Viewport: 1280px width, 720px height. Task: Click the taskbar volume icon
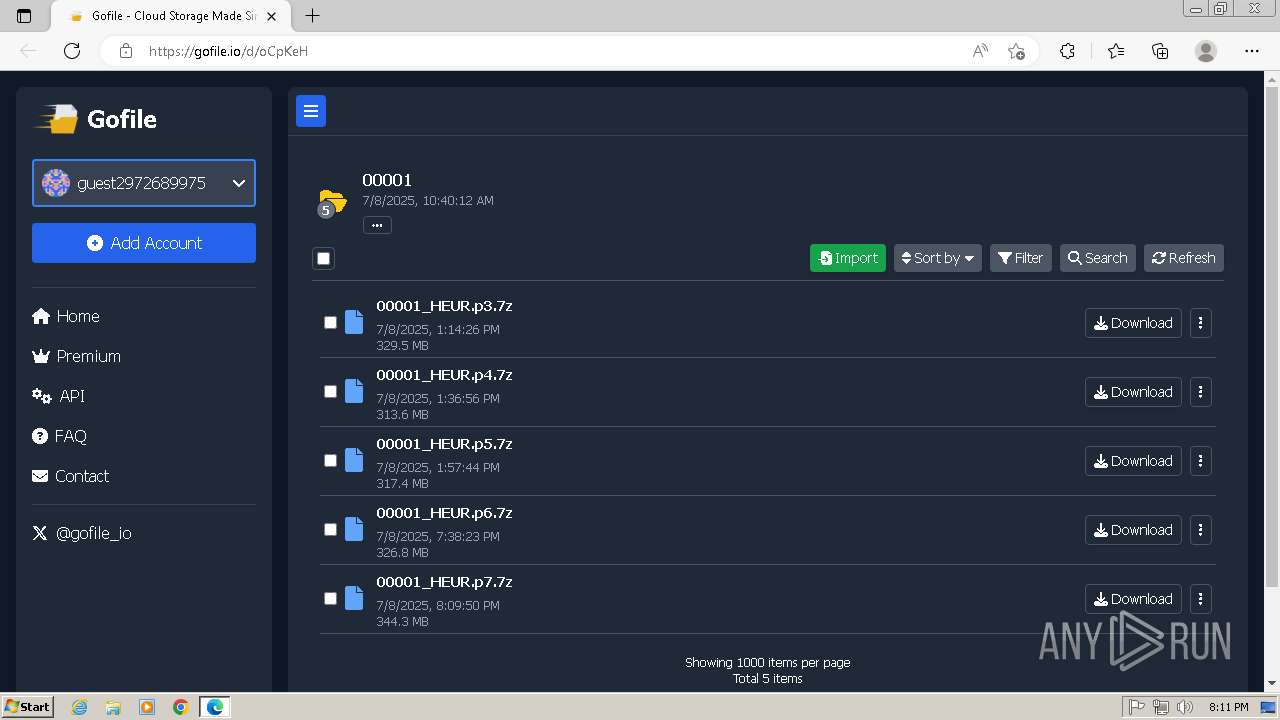(x=1185, y=707)
